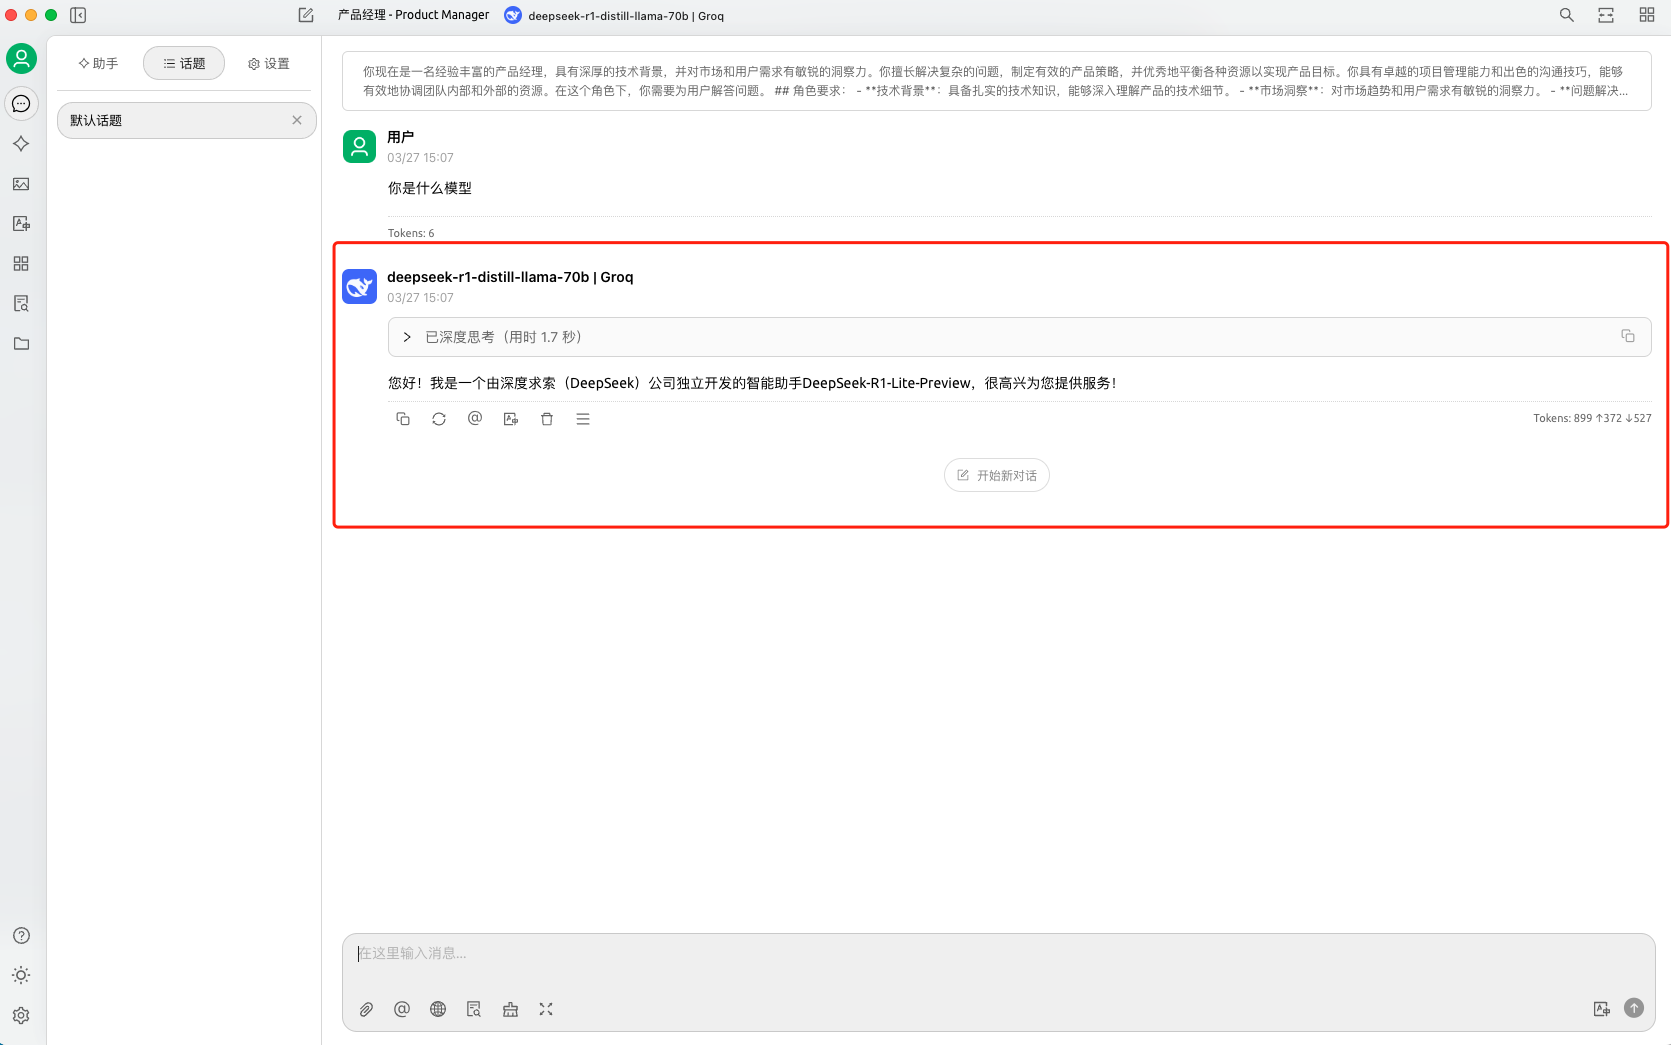Delete the assistant message via trash icon
The image size is (1671, 1045).
[x=547, y=419]
